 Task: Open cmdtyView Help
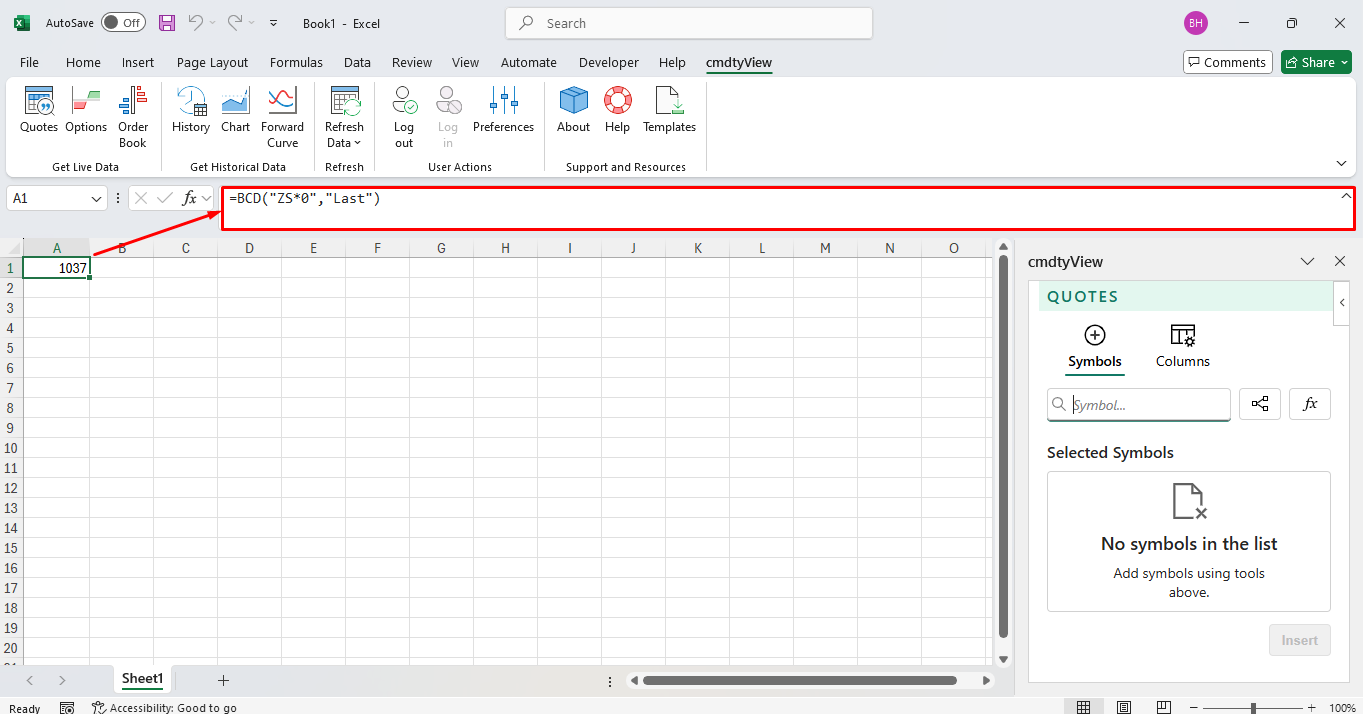tap(618, 110)
